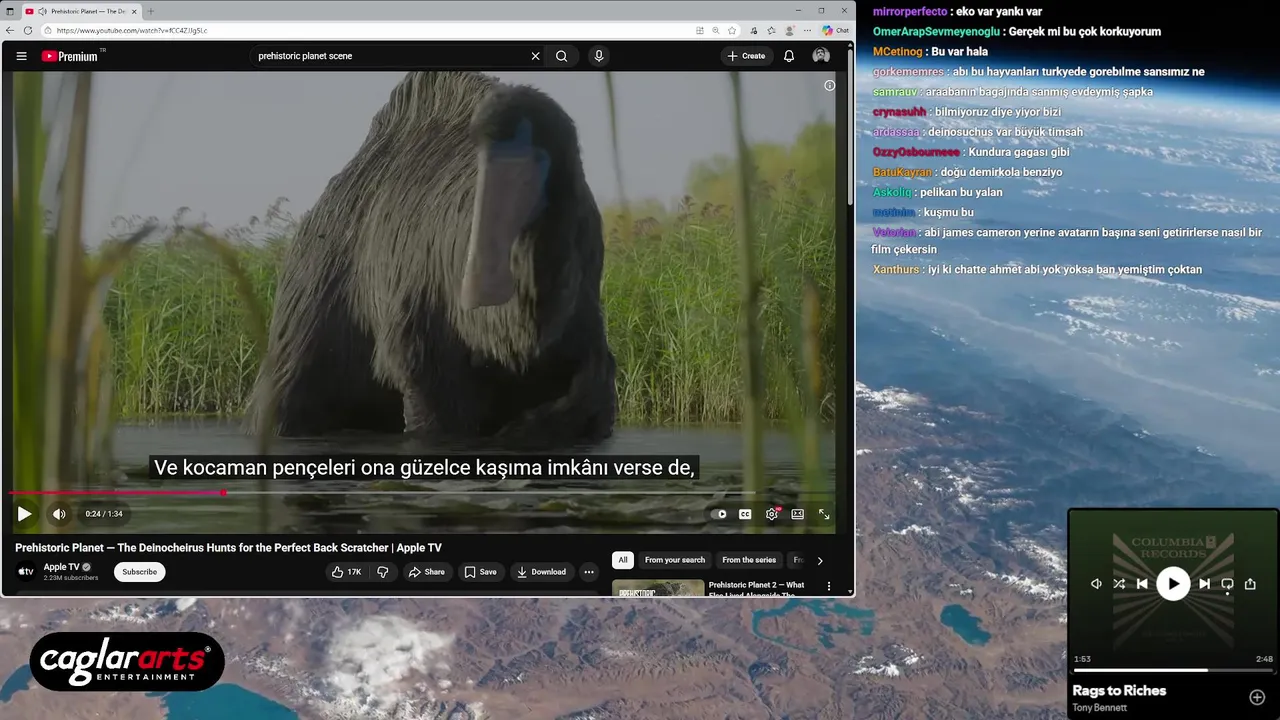This screenshot has height=720, width=1280.
Task: Open YouTube notifications bell
Action: click(x=789, y=56)
